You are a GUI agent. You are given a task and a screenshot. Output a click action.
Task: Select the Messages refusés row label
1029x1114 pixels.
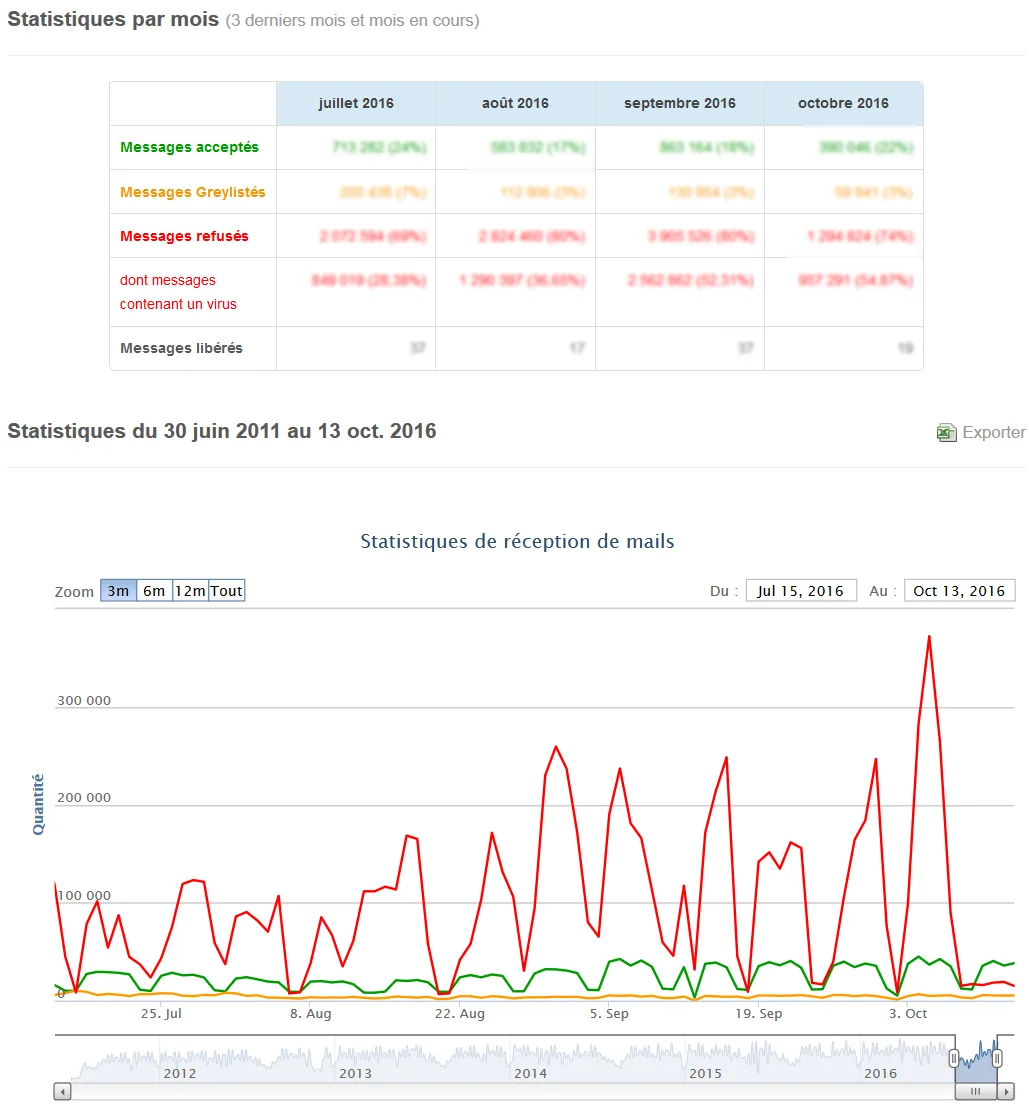coord(184,236)
